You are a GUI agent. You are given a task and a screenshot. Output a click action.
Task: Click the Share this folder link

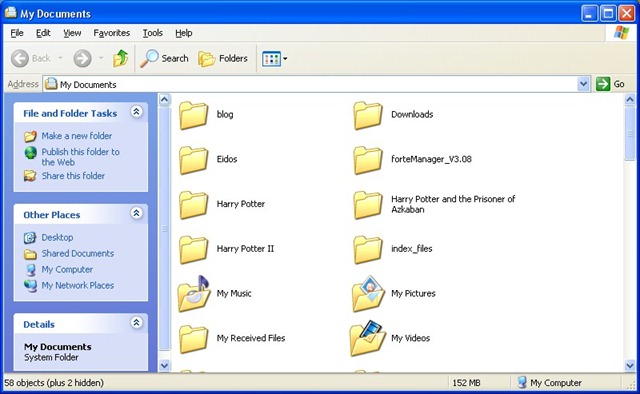click(73, 176)
